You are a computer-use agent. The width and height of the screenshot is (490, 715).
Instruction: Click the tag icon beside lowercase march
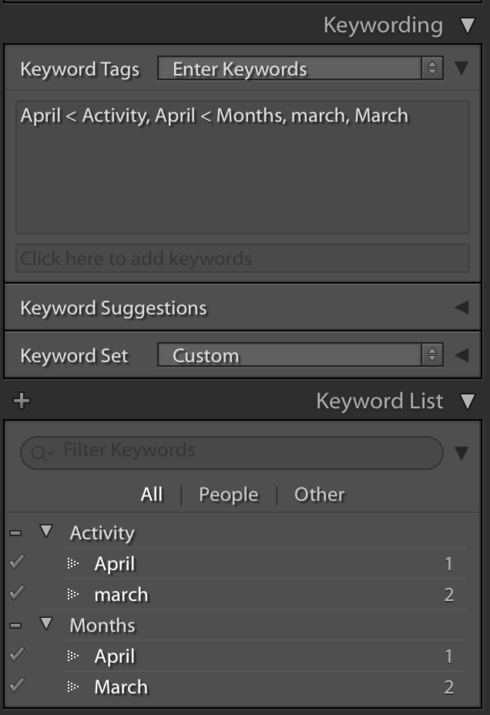point(73,594)
